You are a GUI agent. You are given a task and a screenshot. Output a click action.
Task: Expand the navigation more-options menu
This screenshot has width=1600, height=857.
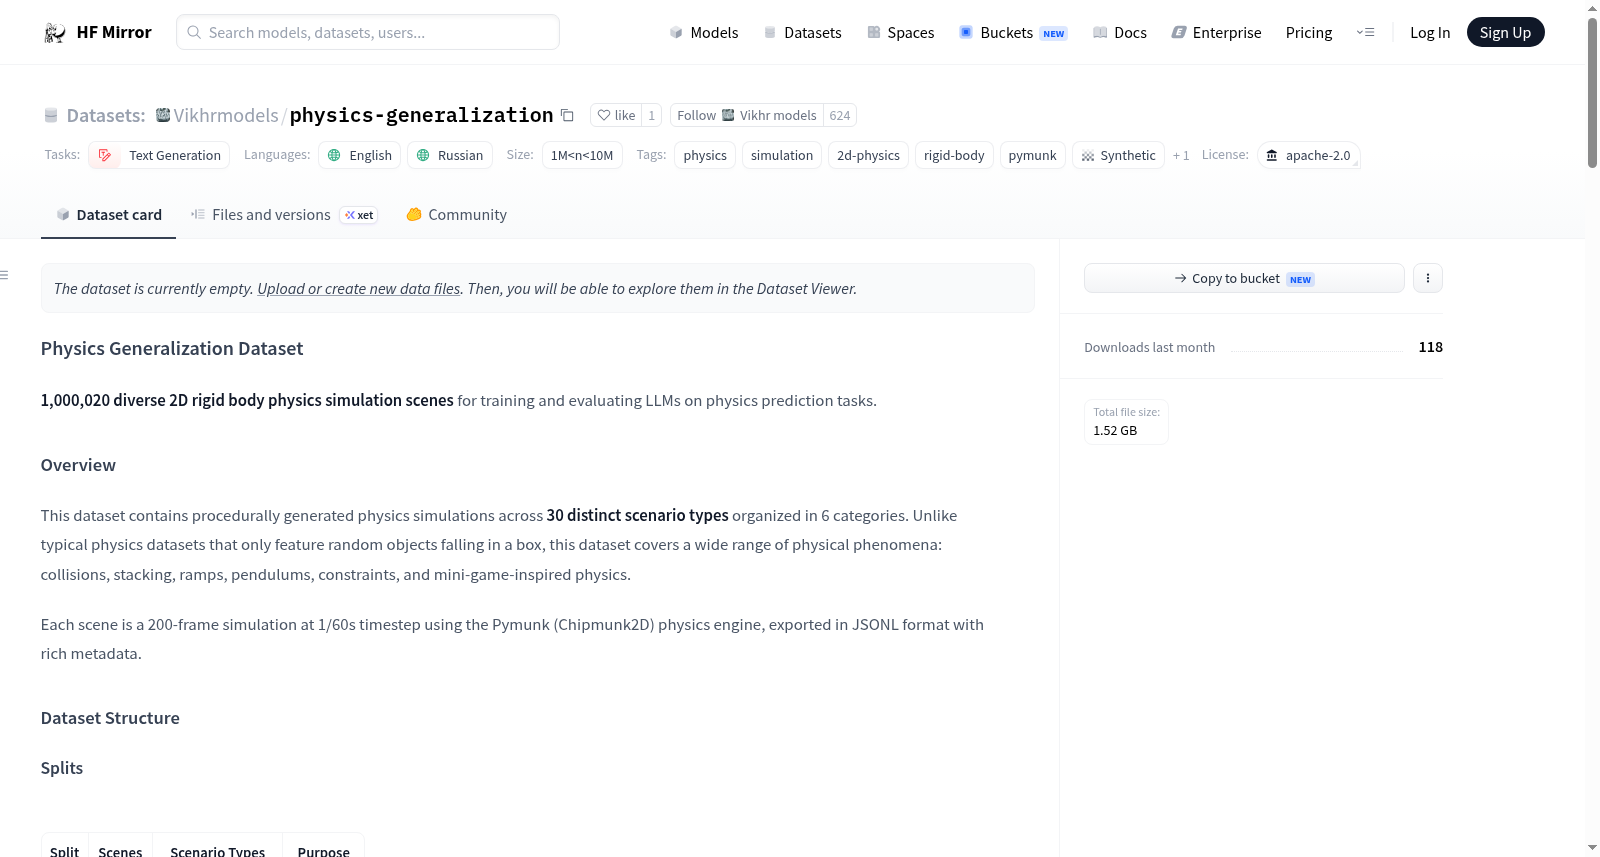pos(1365,32)
